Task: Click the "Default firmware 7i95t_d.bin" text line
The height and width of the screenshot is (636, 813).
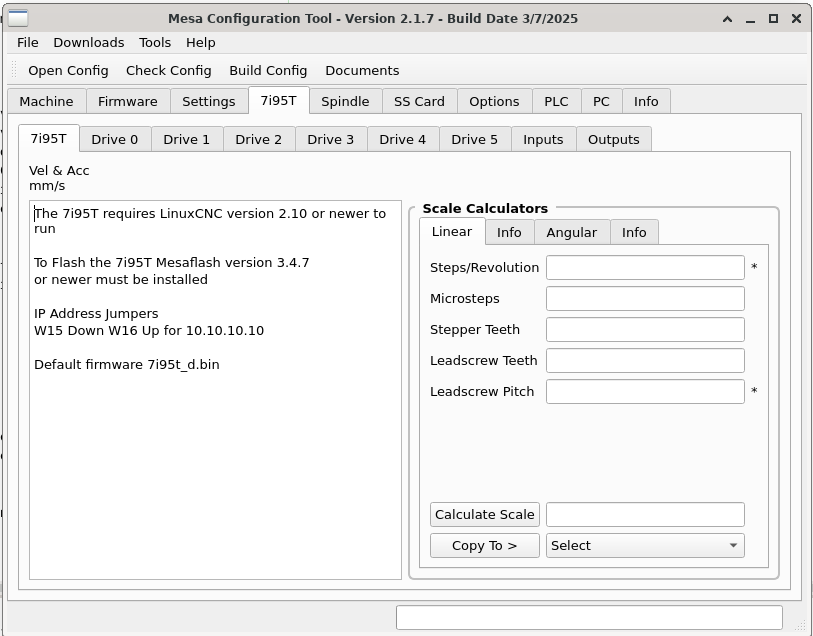Action: point(127,364)
